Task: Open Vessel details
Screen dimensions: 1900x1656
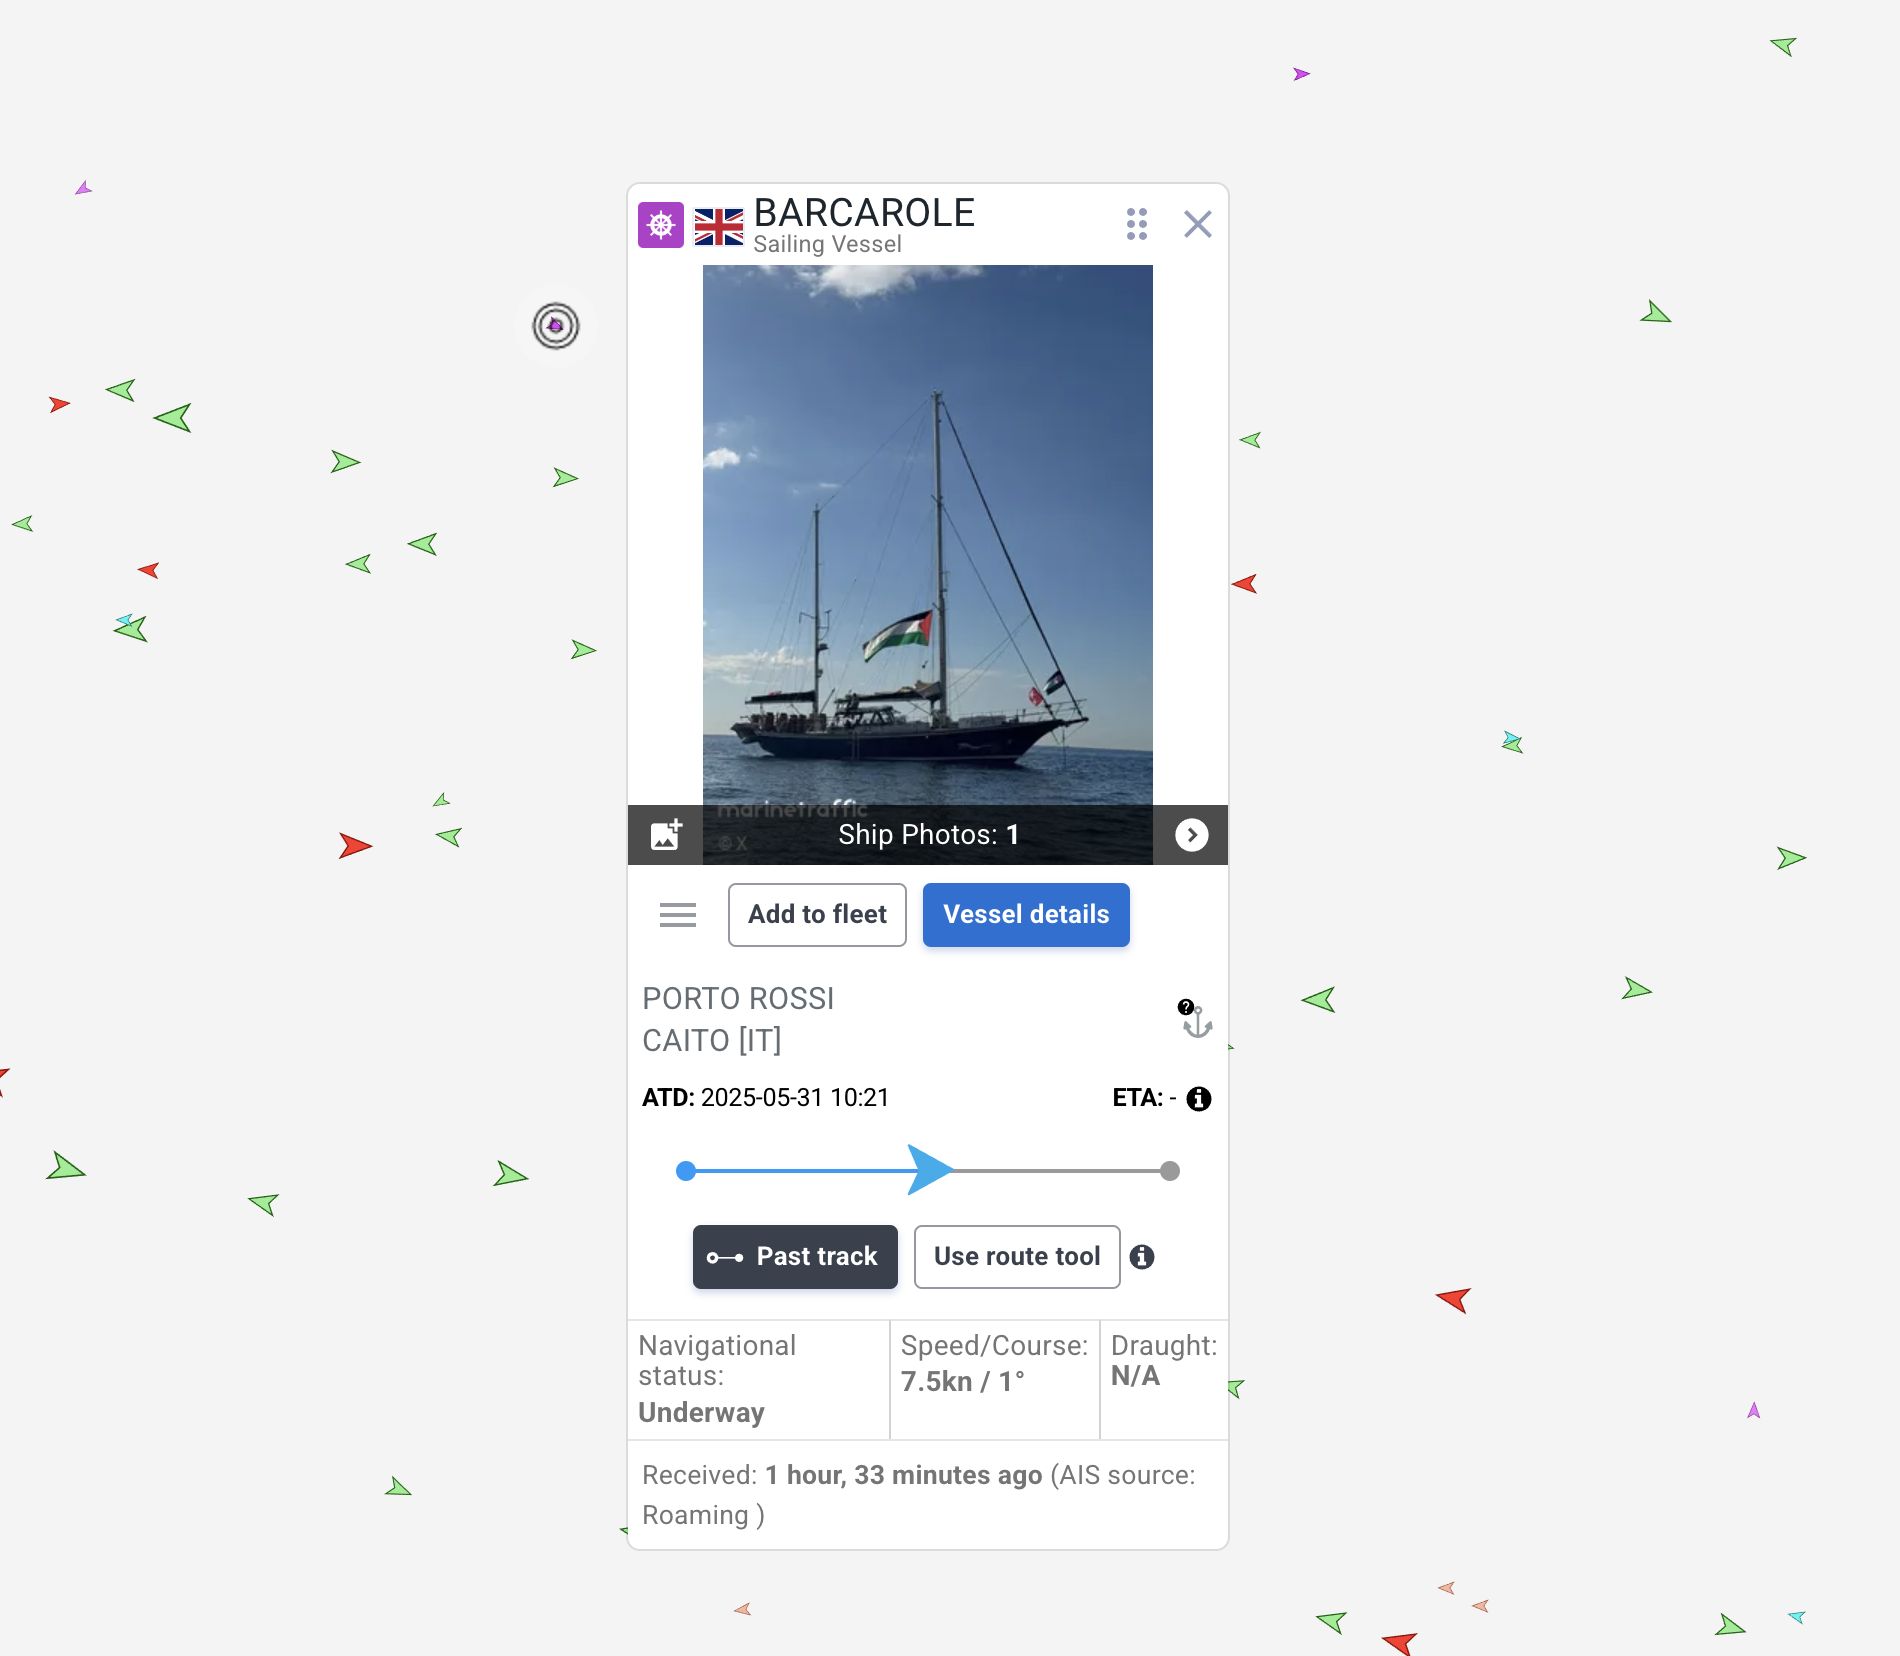Action: click(x=1026, y=915)
